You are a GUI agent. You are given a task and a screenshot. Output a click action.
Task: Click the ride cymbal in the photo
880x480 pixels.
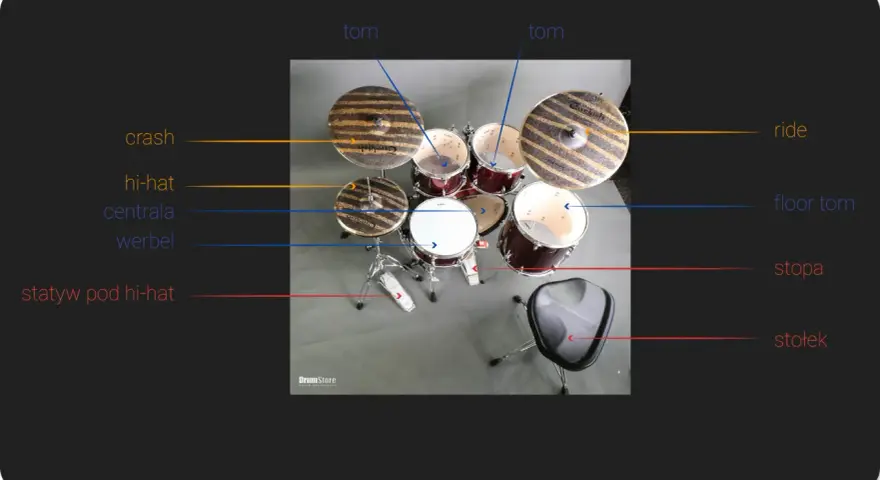tap(574, 139)
